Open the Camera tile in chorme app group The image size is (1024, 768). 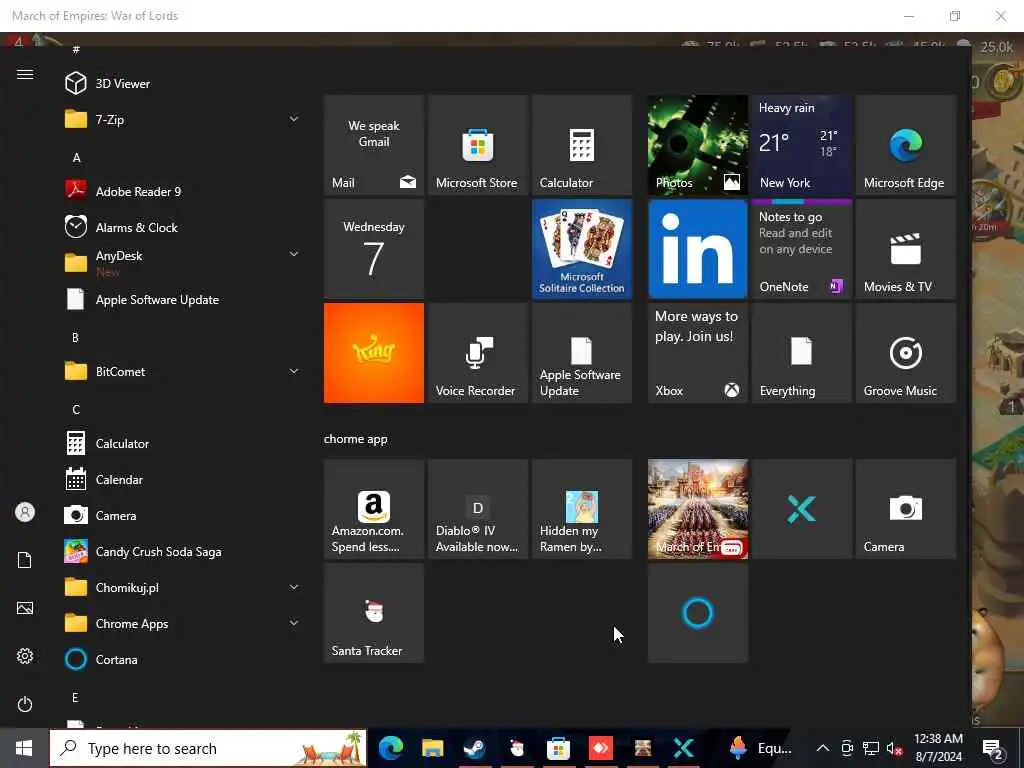pos(906,509)
